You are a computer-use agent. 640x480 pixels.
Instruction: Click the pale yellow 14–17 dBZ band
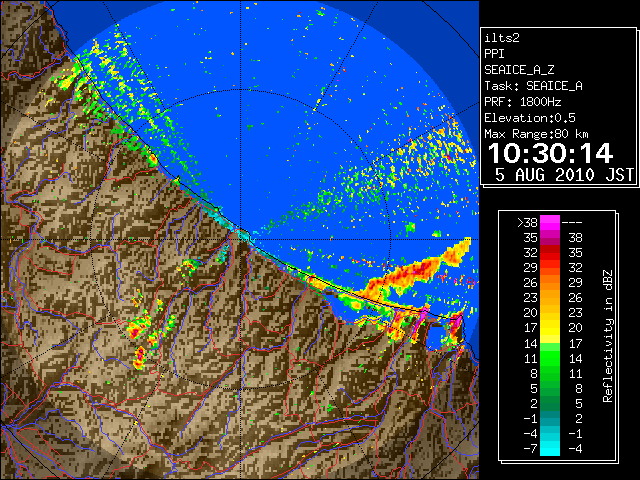550,343
